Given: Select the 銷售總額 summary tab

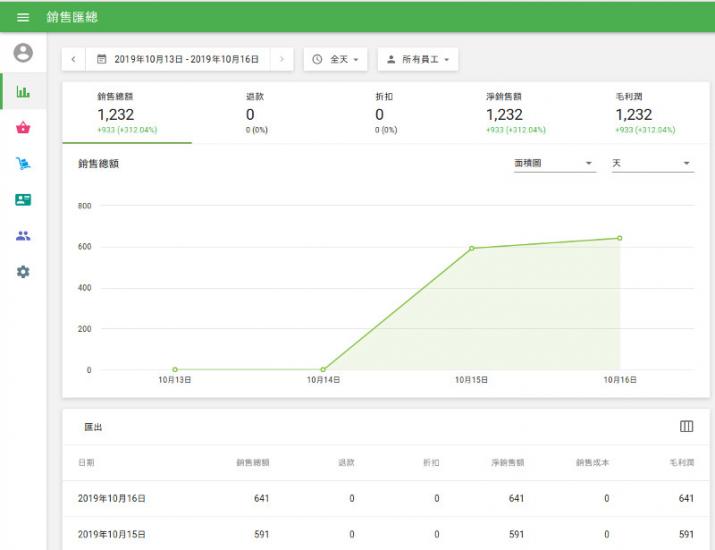Looking at the screenshot, I should pos(127,113).
